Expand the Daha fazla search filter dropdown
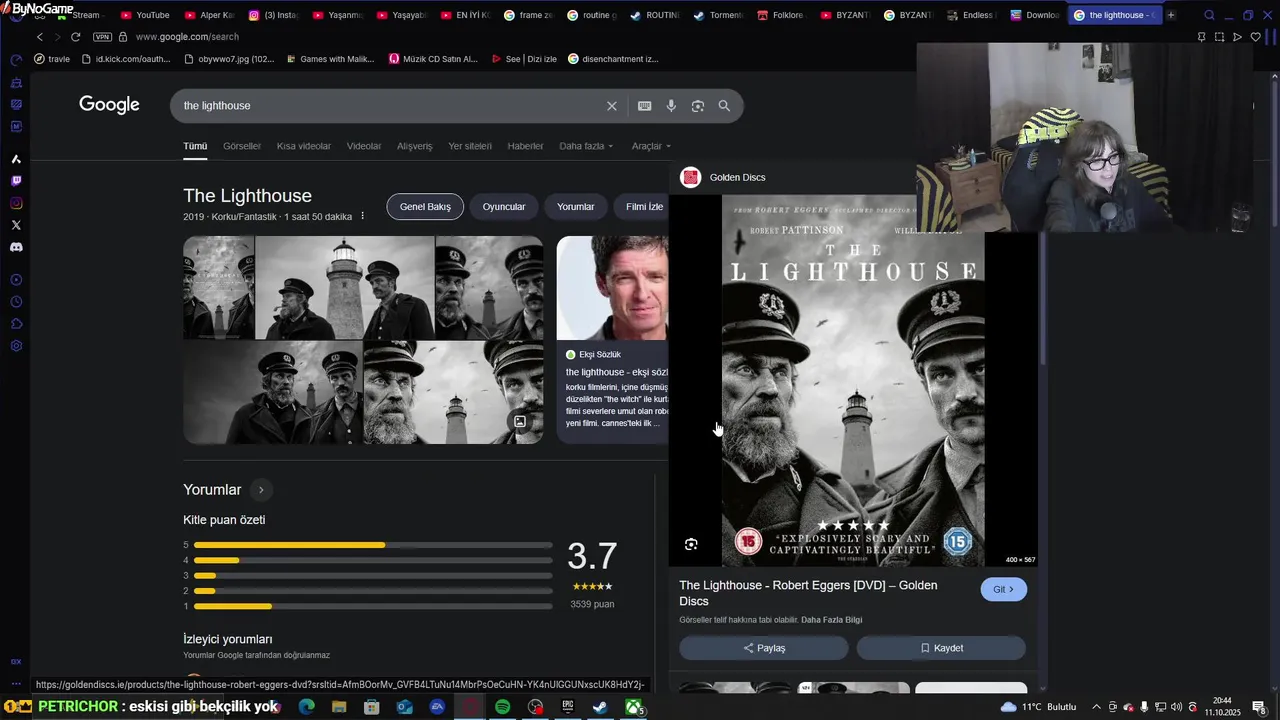Screen dimensions: 1280x720 pos(586,146)
